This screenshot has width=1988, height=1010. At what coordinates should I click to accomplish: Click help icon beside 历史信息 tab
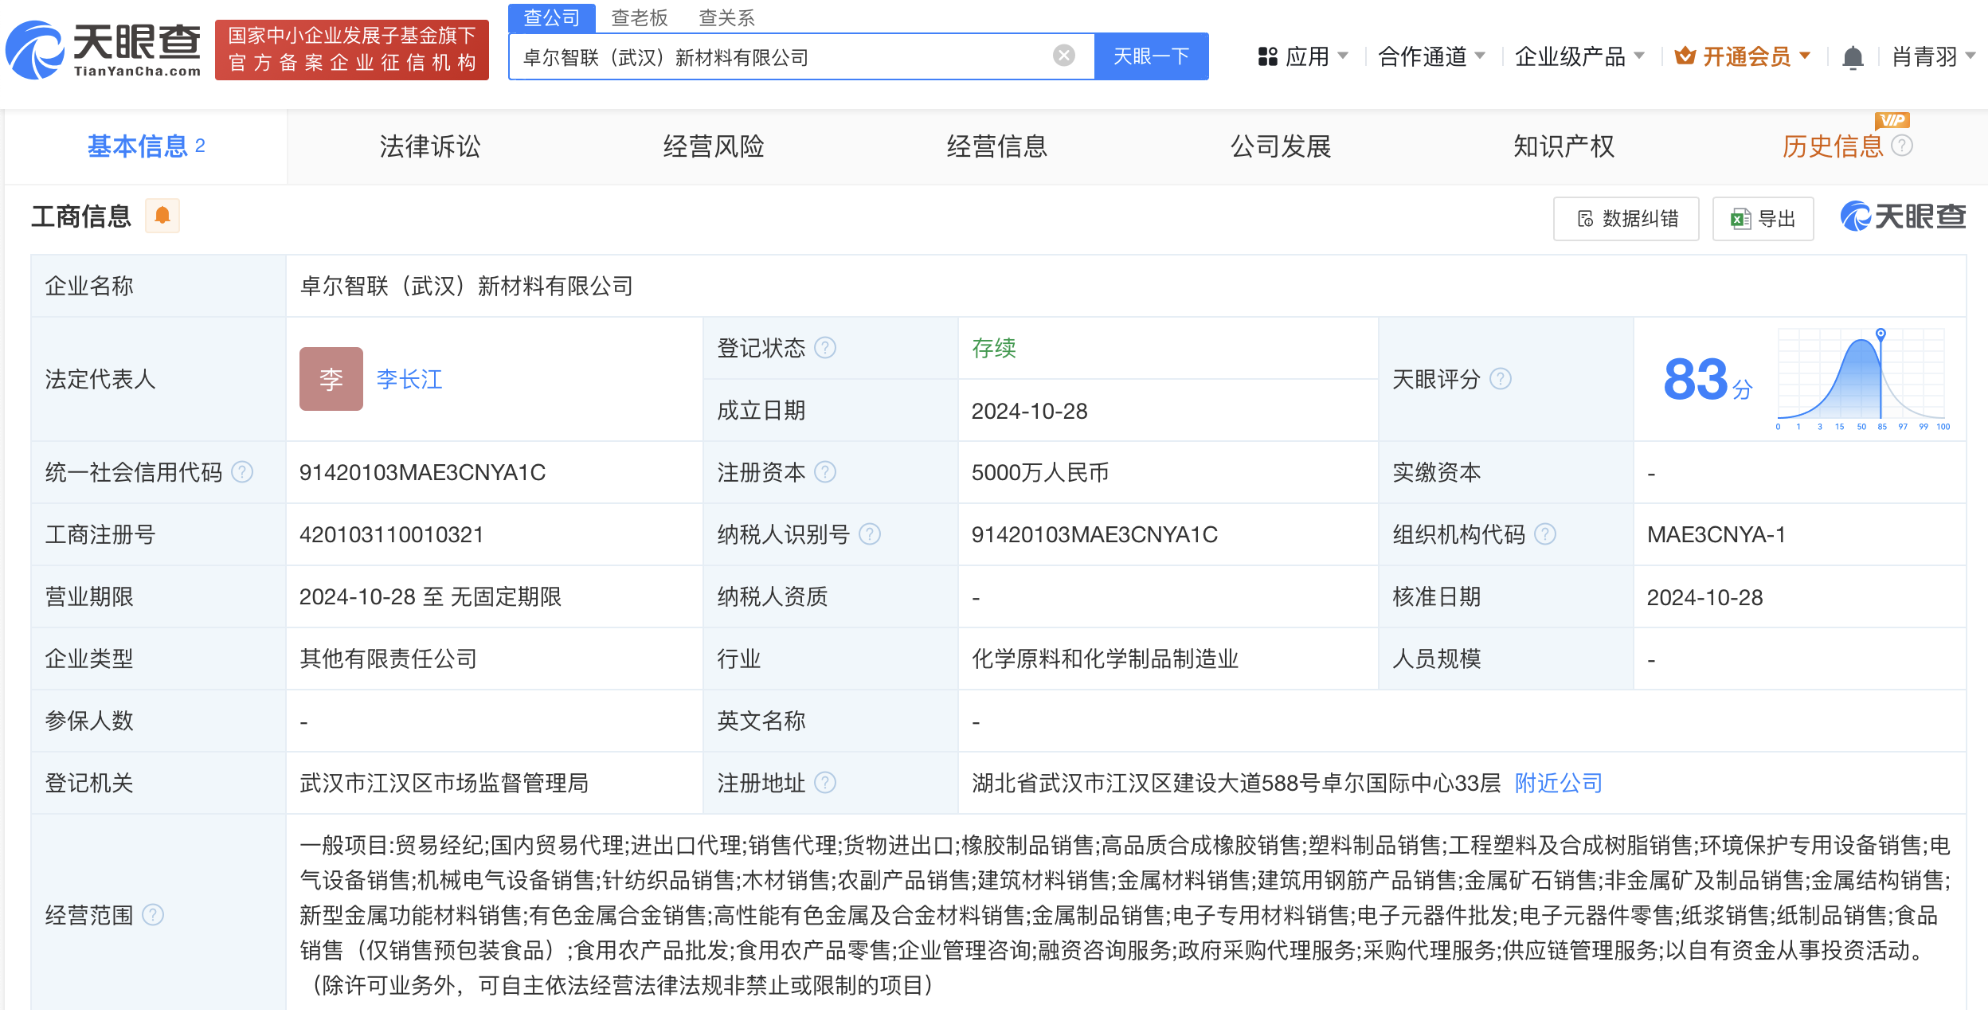point(1902,146)
